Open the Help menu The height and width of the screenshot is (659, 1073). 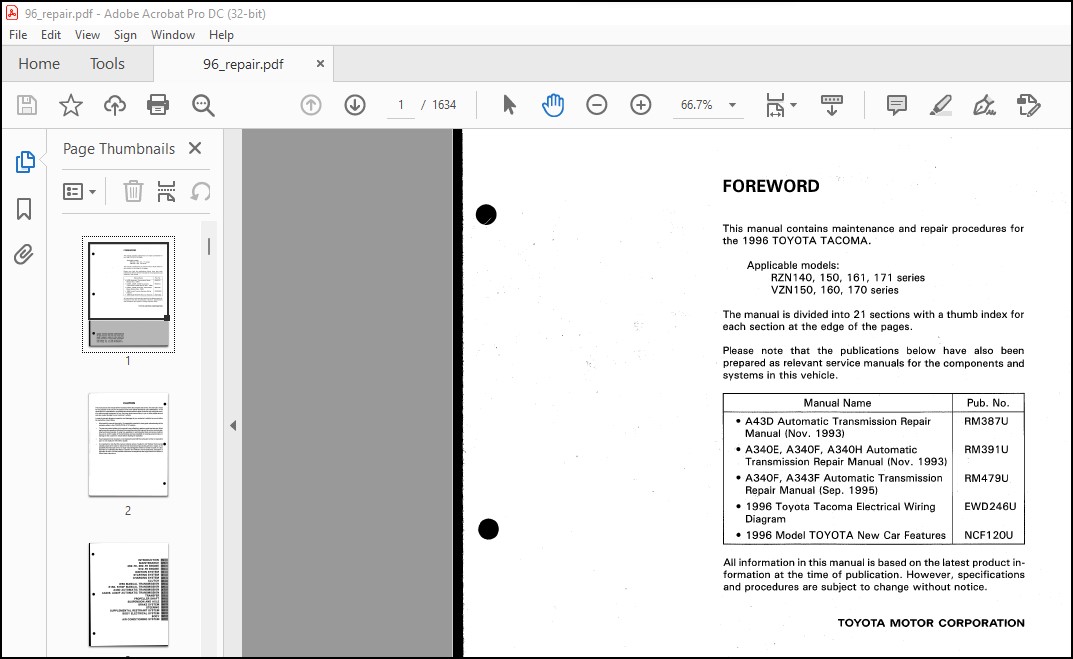pyautogui.click(x=221, y=35)
